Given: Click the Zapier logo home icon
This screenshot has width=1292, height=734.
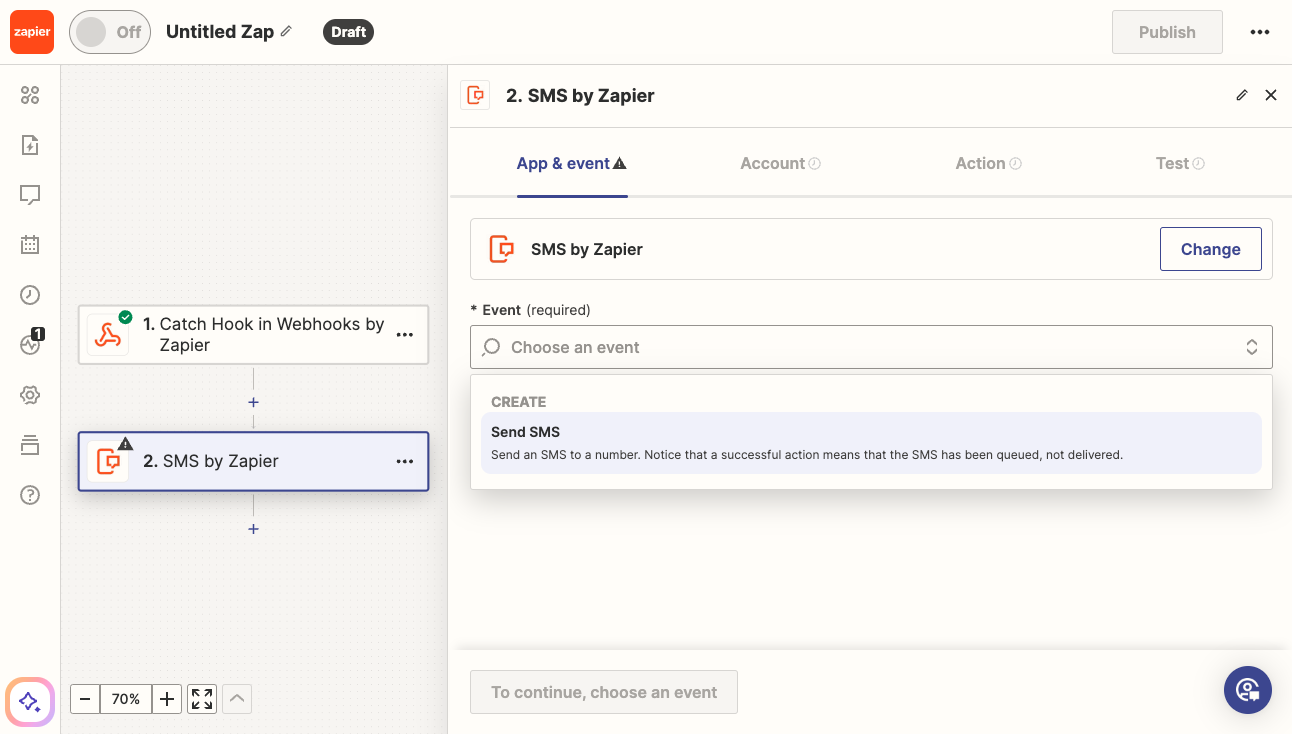Looking at the screenshot, I should [32, 32].
